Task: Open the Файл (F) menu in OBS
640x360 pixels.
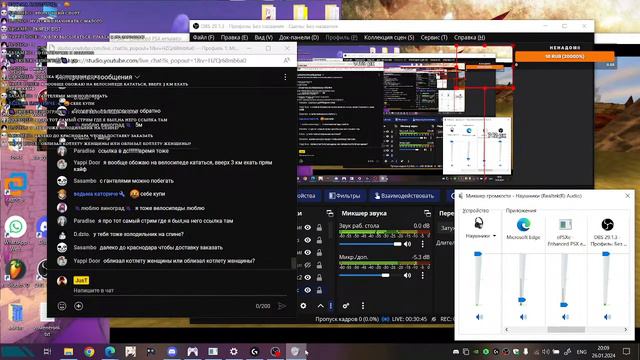Action: (x=203, y=38)
